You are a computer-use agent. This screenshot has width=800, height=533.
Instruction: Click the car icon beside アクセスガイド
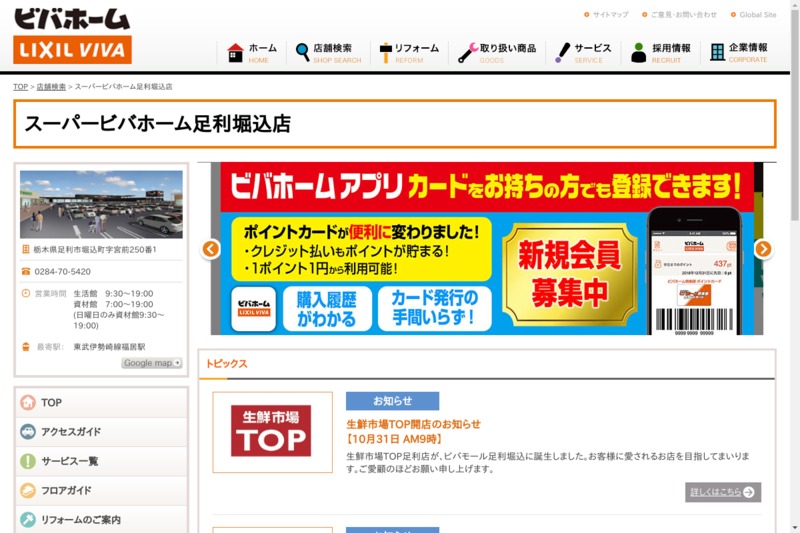coord(28,432)
